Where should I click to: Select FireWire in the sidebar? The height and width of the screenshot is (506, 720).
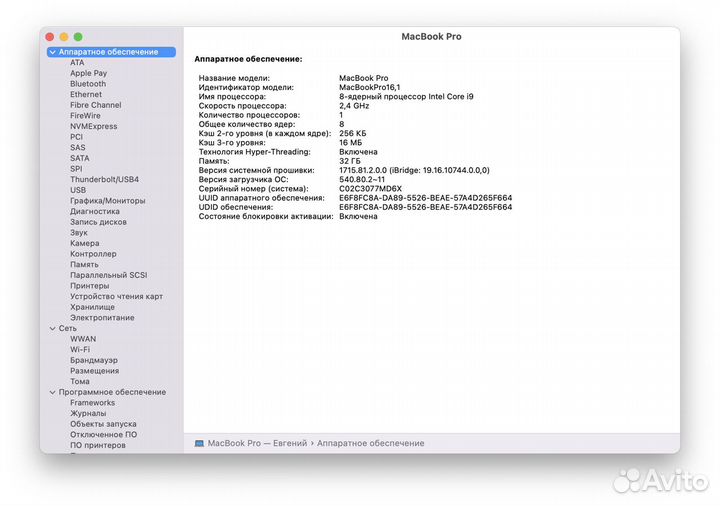pyautogui.click(x=85, y=116)
